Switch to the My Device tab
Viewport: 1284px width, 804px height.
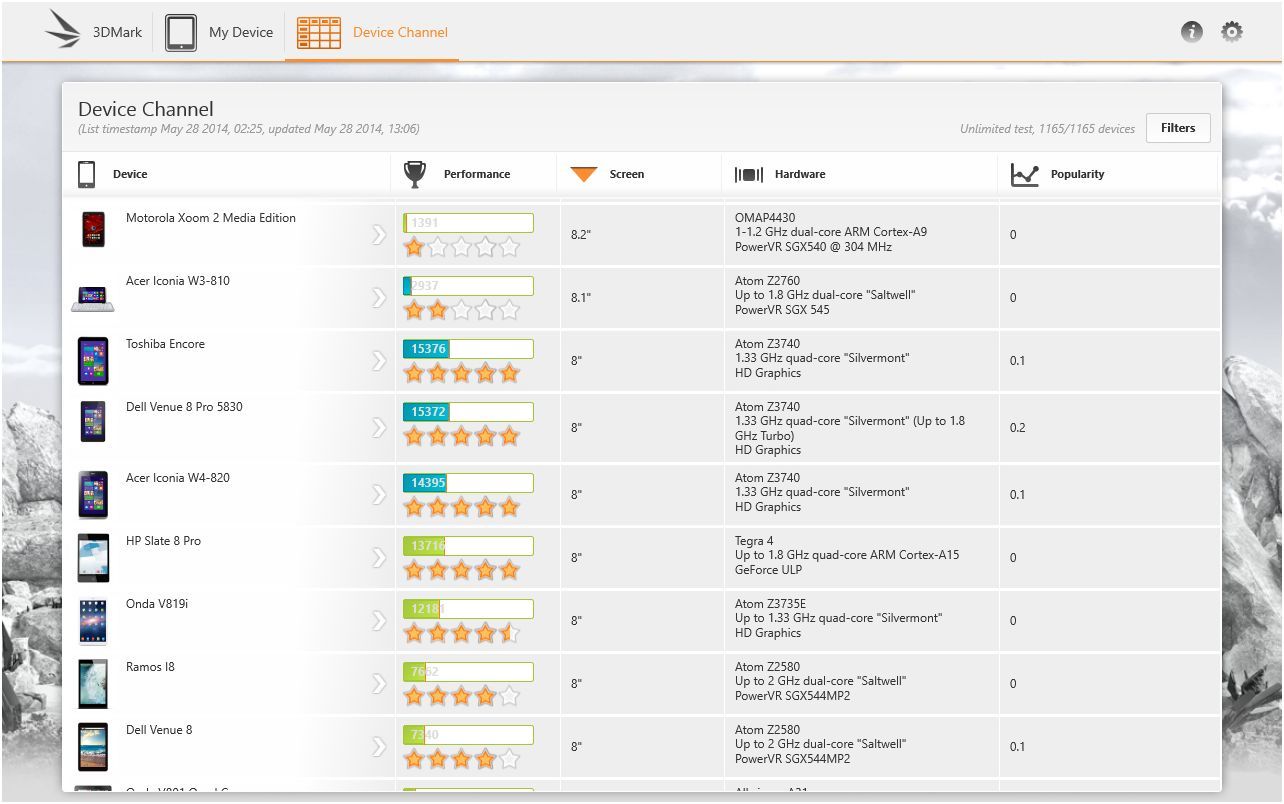241,32
